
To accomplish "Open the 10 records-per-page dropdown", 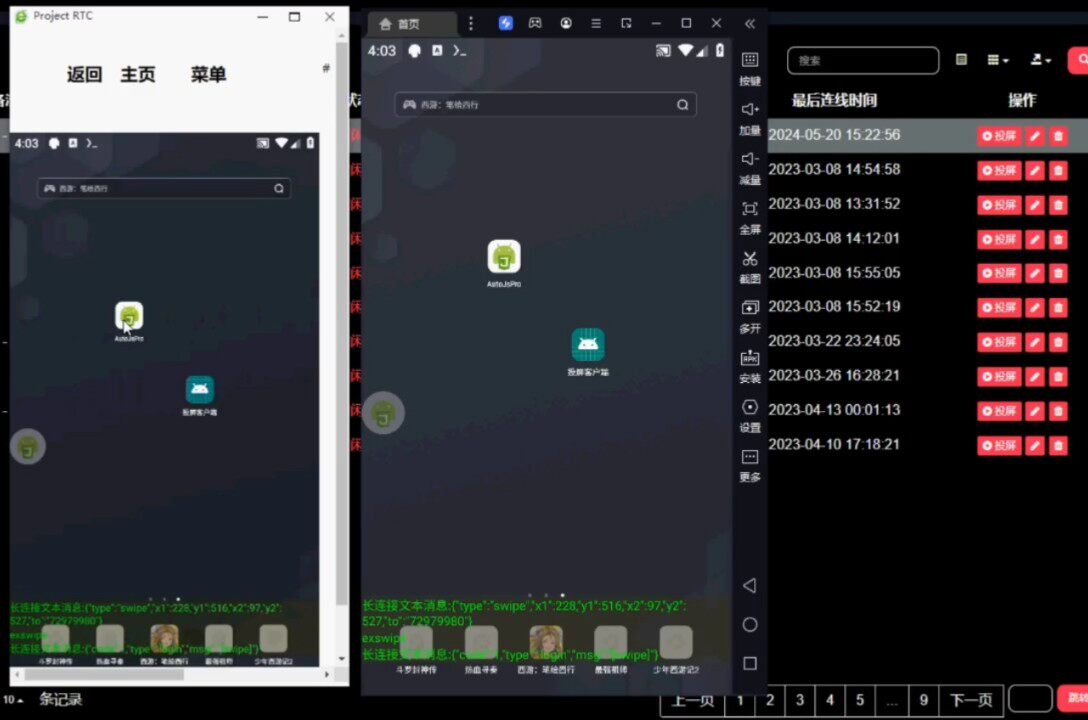I will tap(13, 700).
